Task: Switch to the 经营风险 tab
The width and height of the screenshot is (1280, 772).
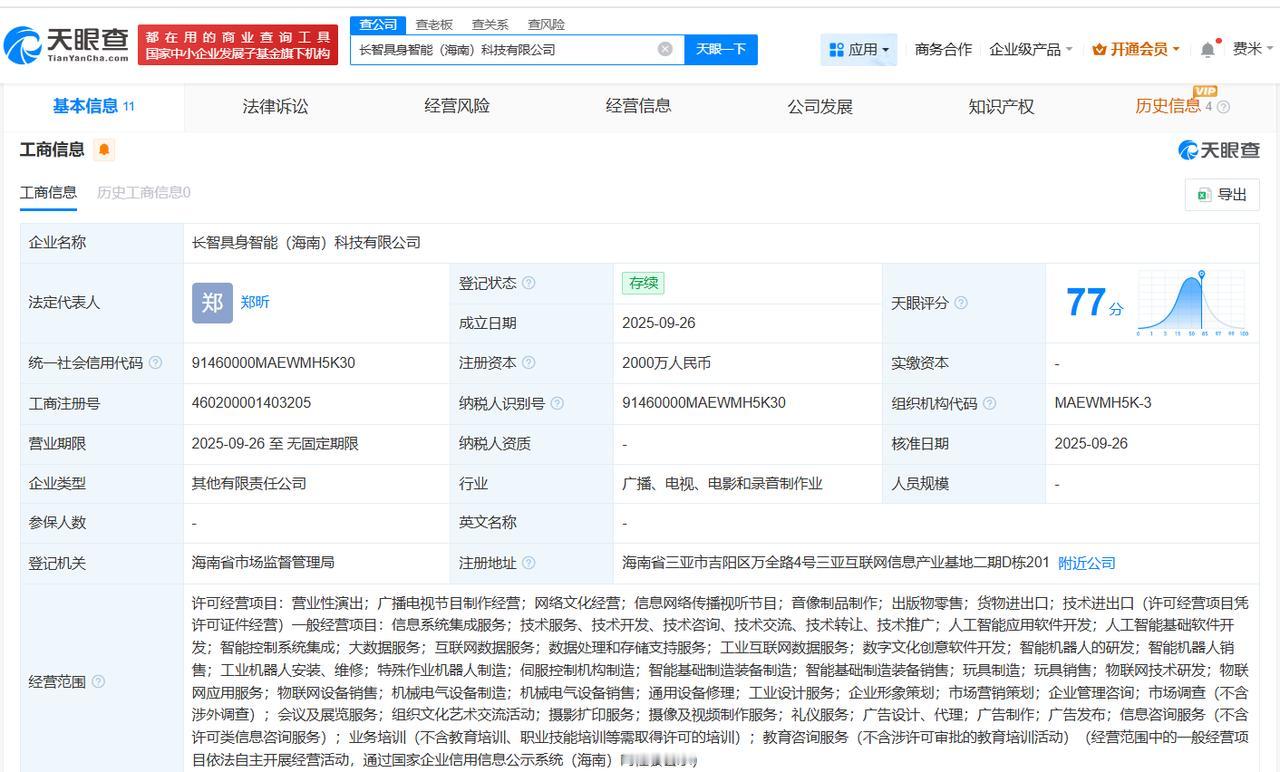Action: (x=457, y=106)
